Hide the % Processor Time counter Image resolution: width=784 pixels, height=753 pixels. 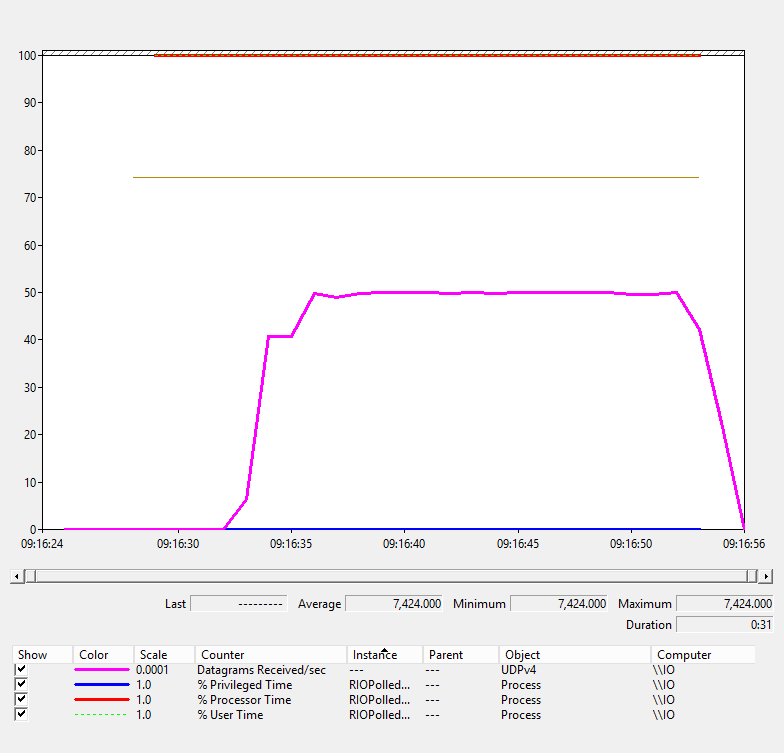[x=21, y=699]
